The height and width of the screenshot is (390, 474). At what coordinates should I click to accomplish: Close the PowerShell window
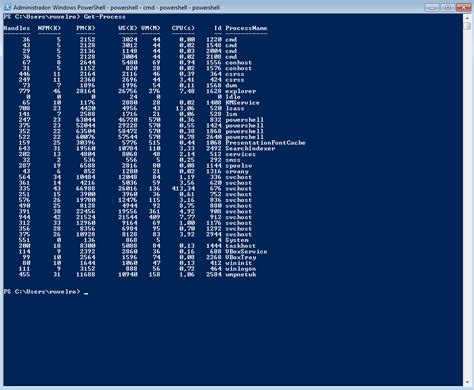(463, 7)
